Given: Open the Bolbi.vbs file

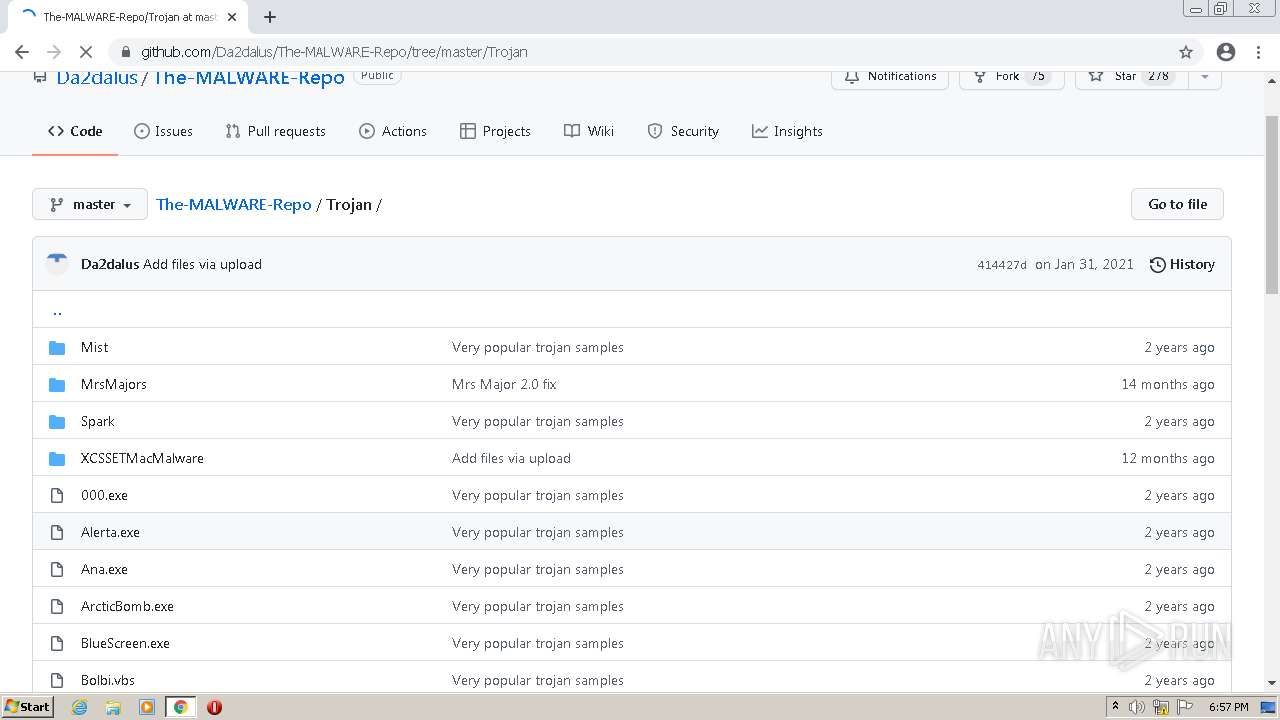Looking at the screenshot, I should [108, 681].
